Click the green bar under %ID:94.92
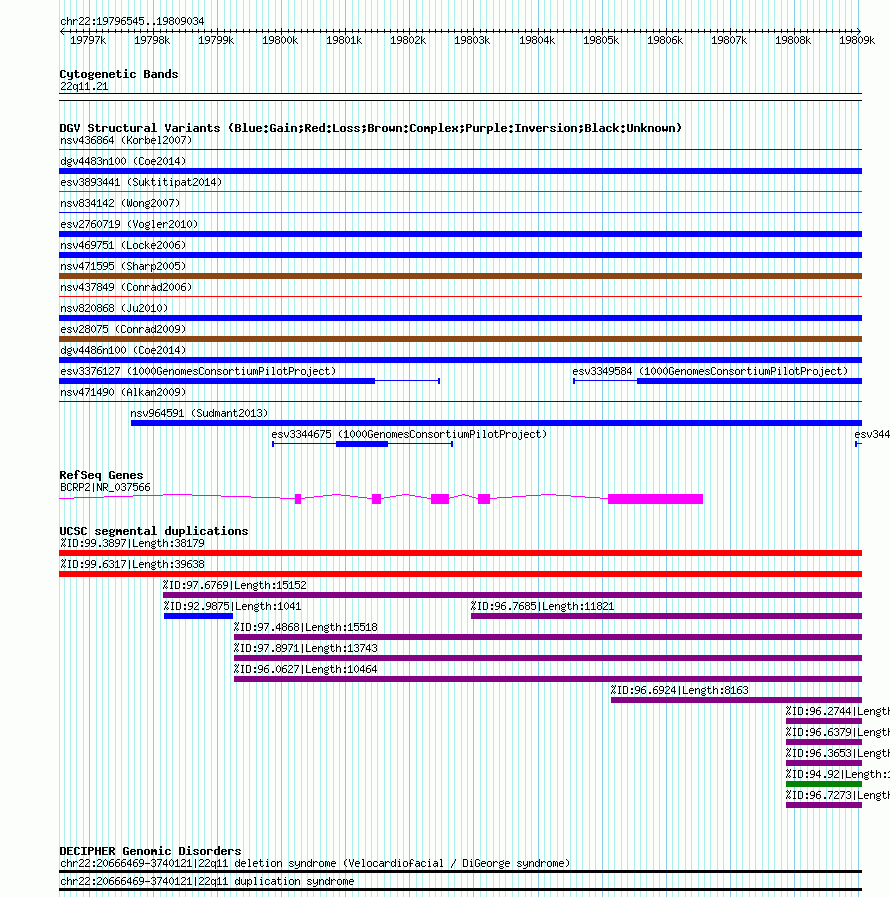The image size is (890, 897). coord(824,784)
